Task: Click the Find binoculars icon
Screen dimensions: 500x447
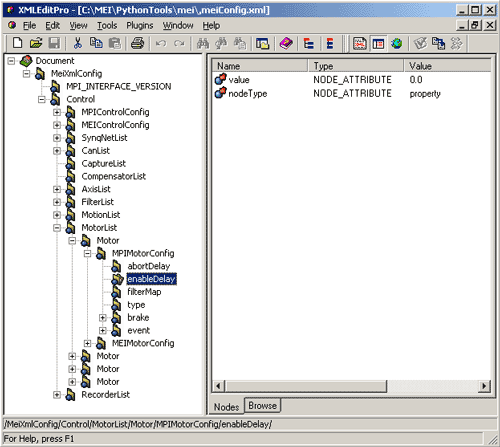Action: (203, 43)
